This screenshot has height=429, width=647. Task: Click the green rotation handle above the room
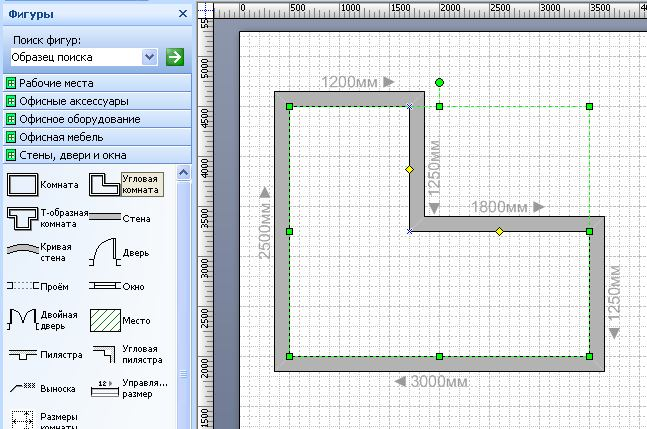point(439,82)
